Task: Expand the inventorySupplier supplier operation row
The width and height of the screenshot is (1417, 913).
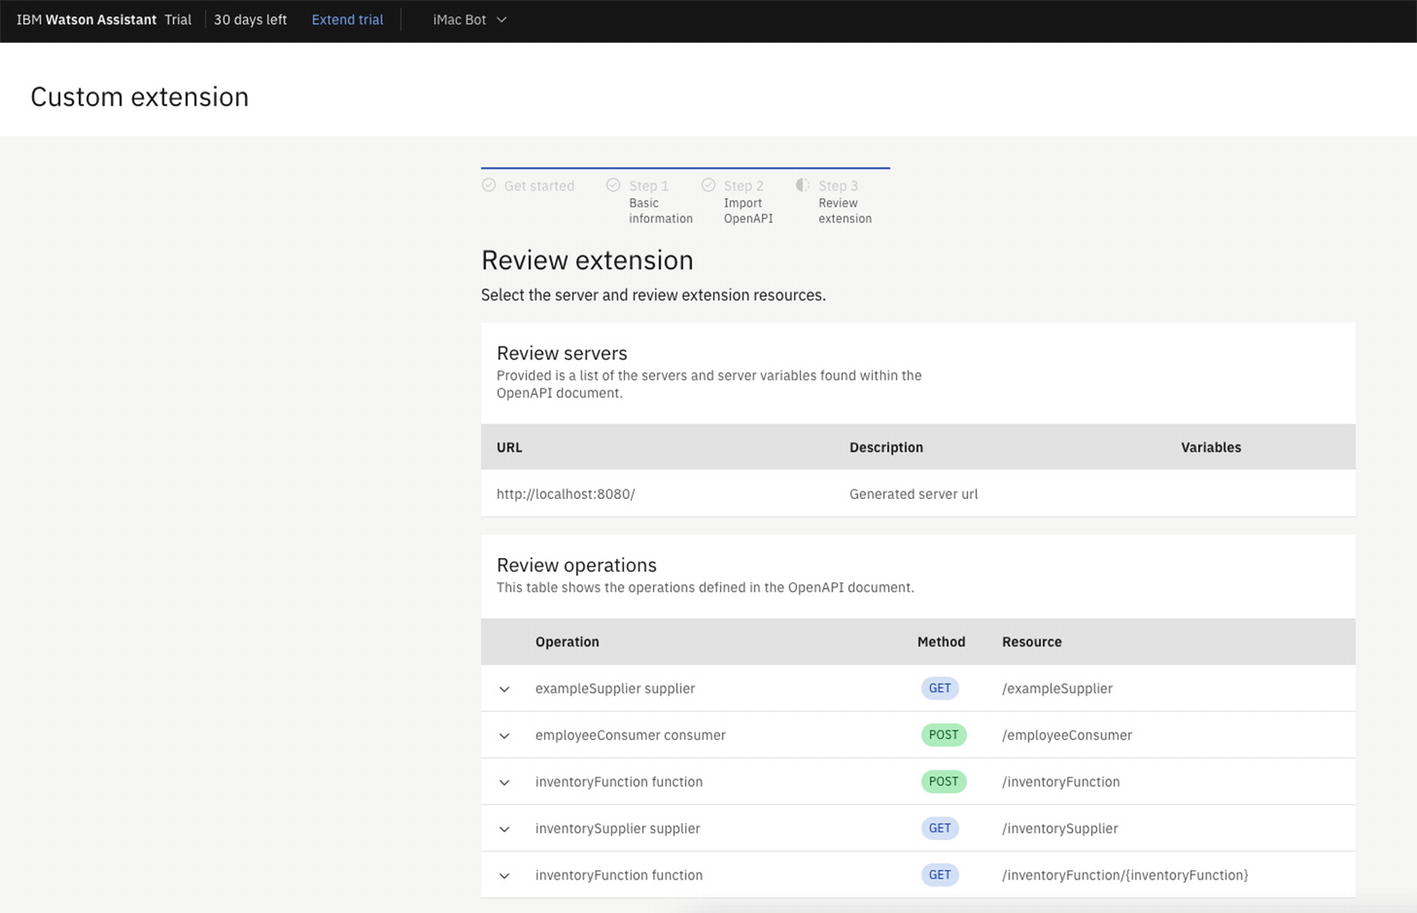Action: point(505,829)
